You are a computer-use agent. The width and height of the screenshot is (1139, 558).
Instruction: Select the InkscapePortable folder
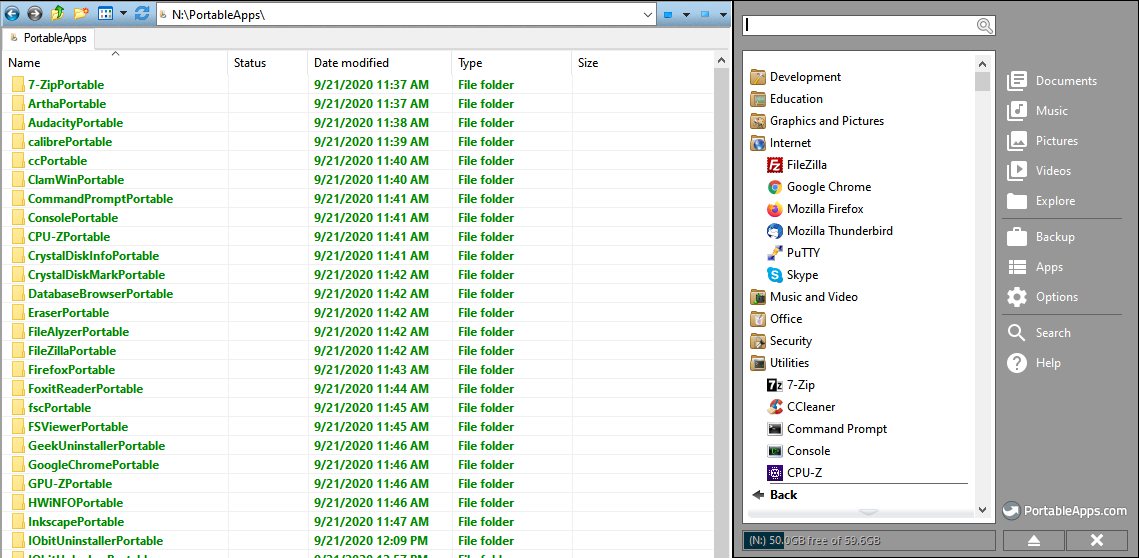(76, 522)
